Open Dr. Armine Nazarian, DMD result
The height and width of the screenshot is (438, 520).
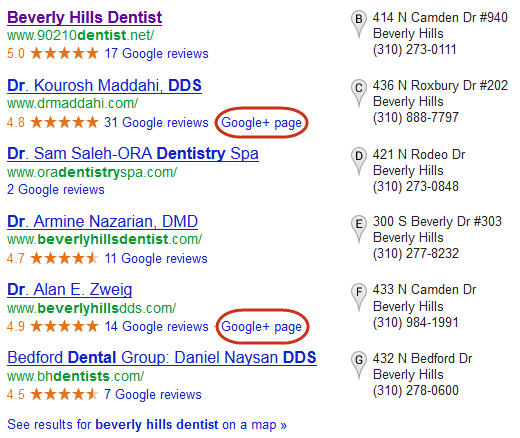[x=102, y=222]
